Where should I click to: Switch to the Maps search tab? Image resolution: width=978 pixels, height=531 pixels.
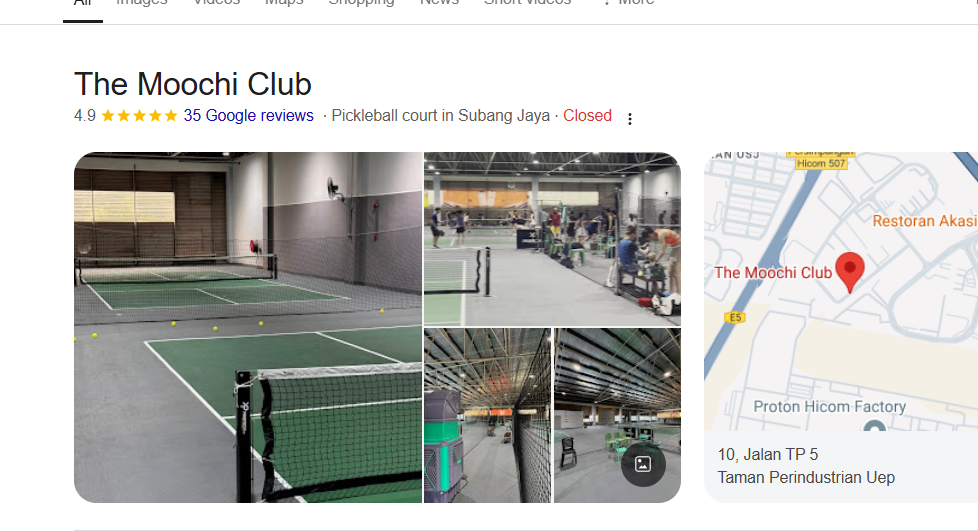pyautogui.click(x=284, y=2)
